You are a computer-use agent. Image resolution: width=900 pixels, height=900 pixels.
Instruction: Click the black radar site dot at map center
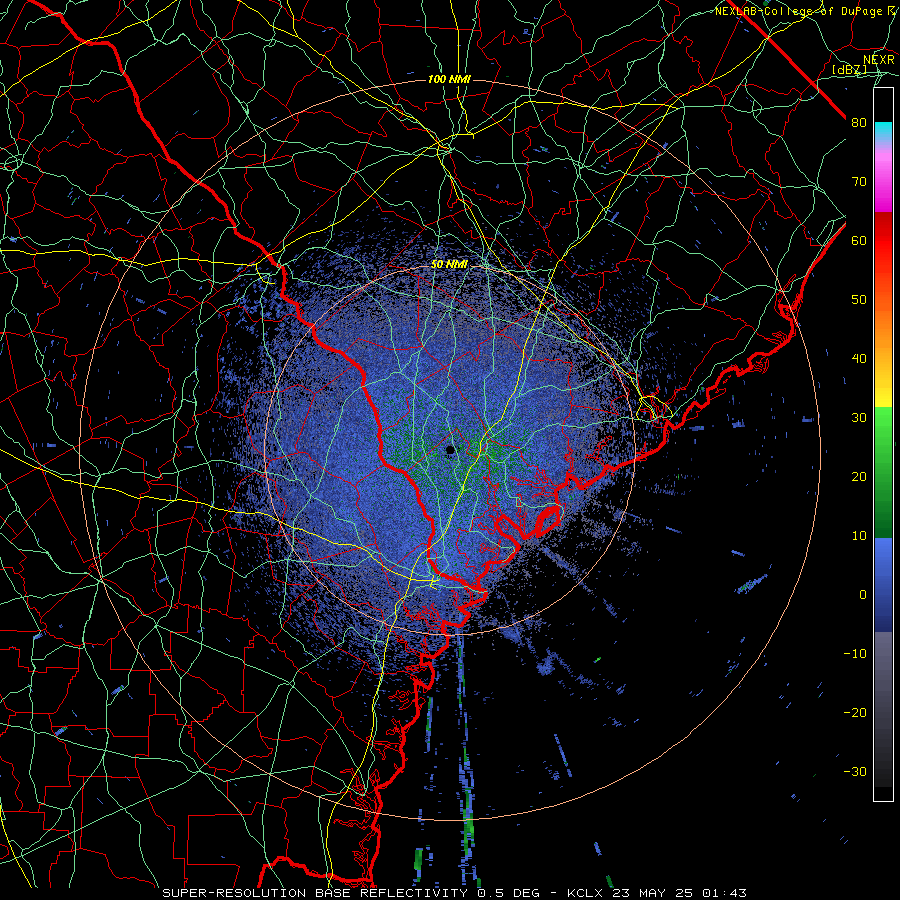451,450
